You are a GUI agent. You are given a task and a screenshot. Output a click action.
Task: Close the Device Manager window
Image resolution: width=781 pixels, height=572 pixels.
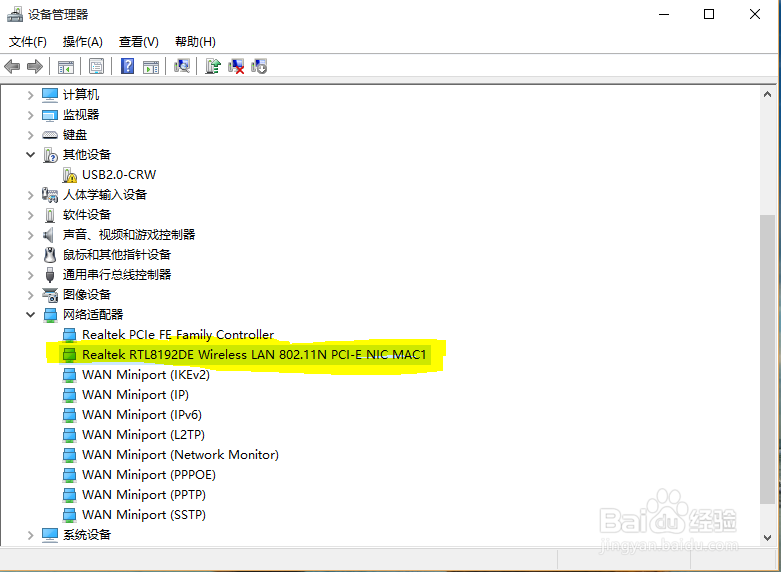point(755,14)
